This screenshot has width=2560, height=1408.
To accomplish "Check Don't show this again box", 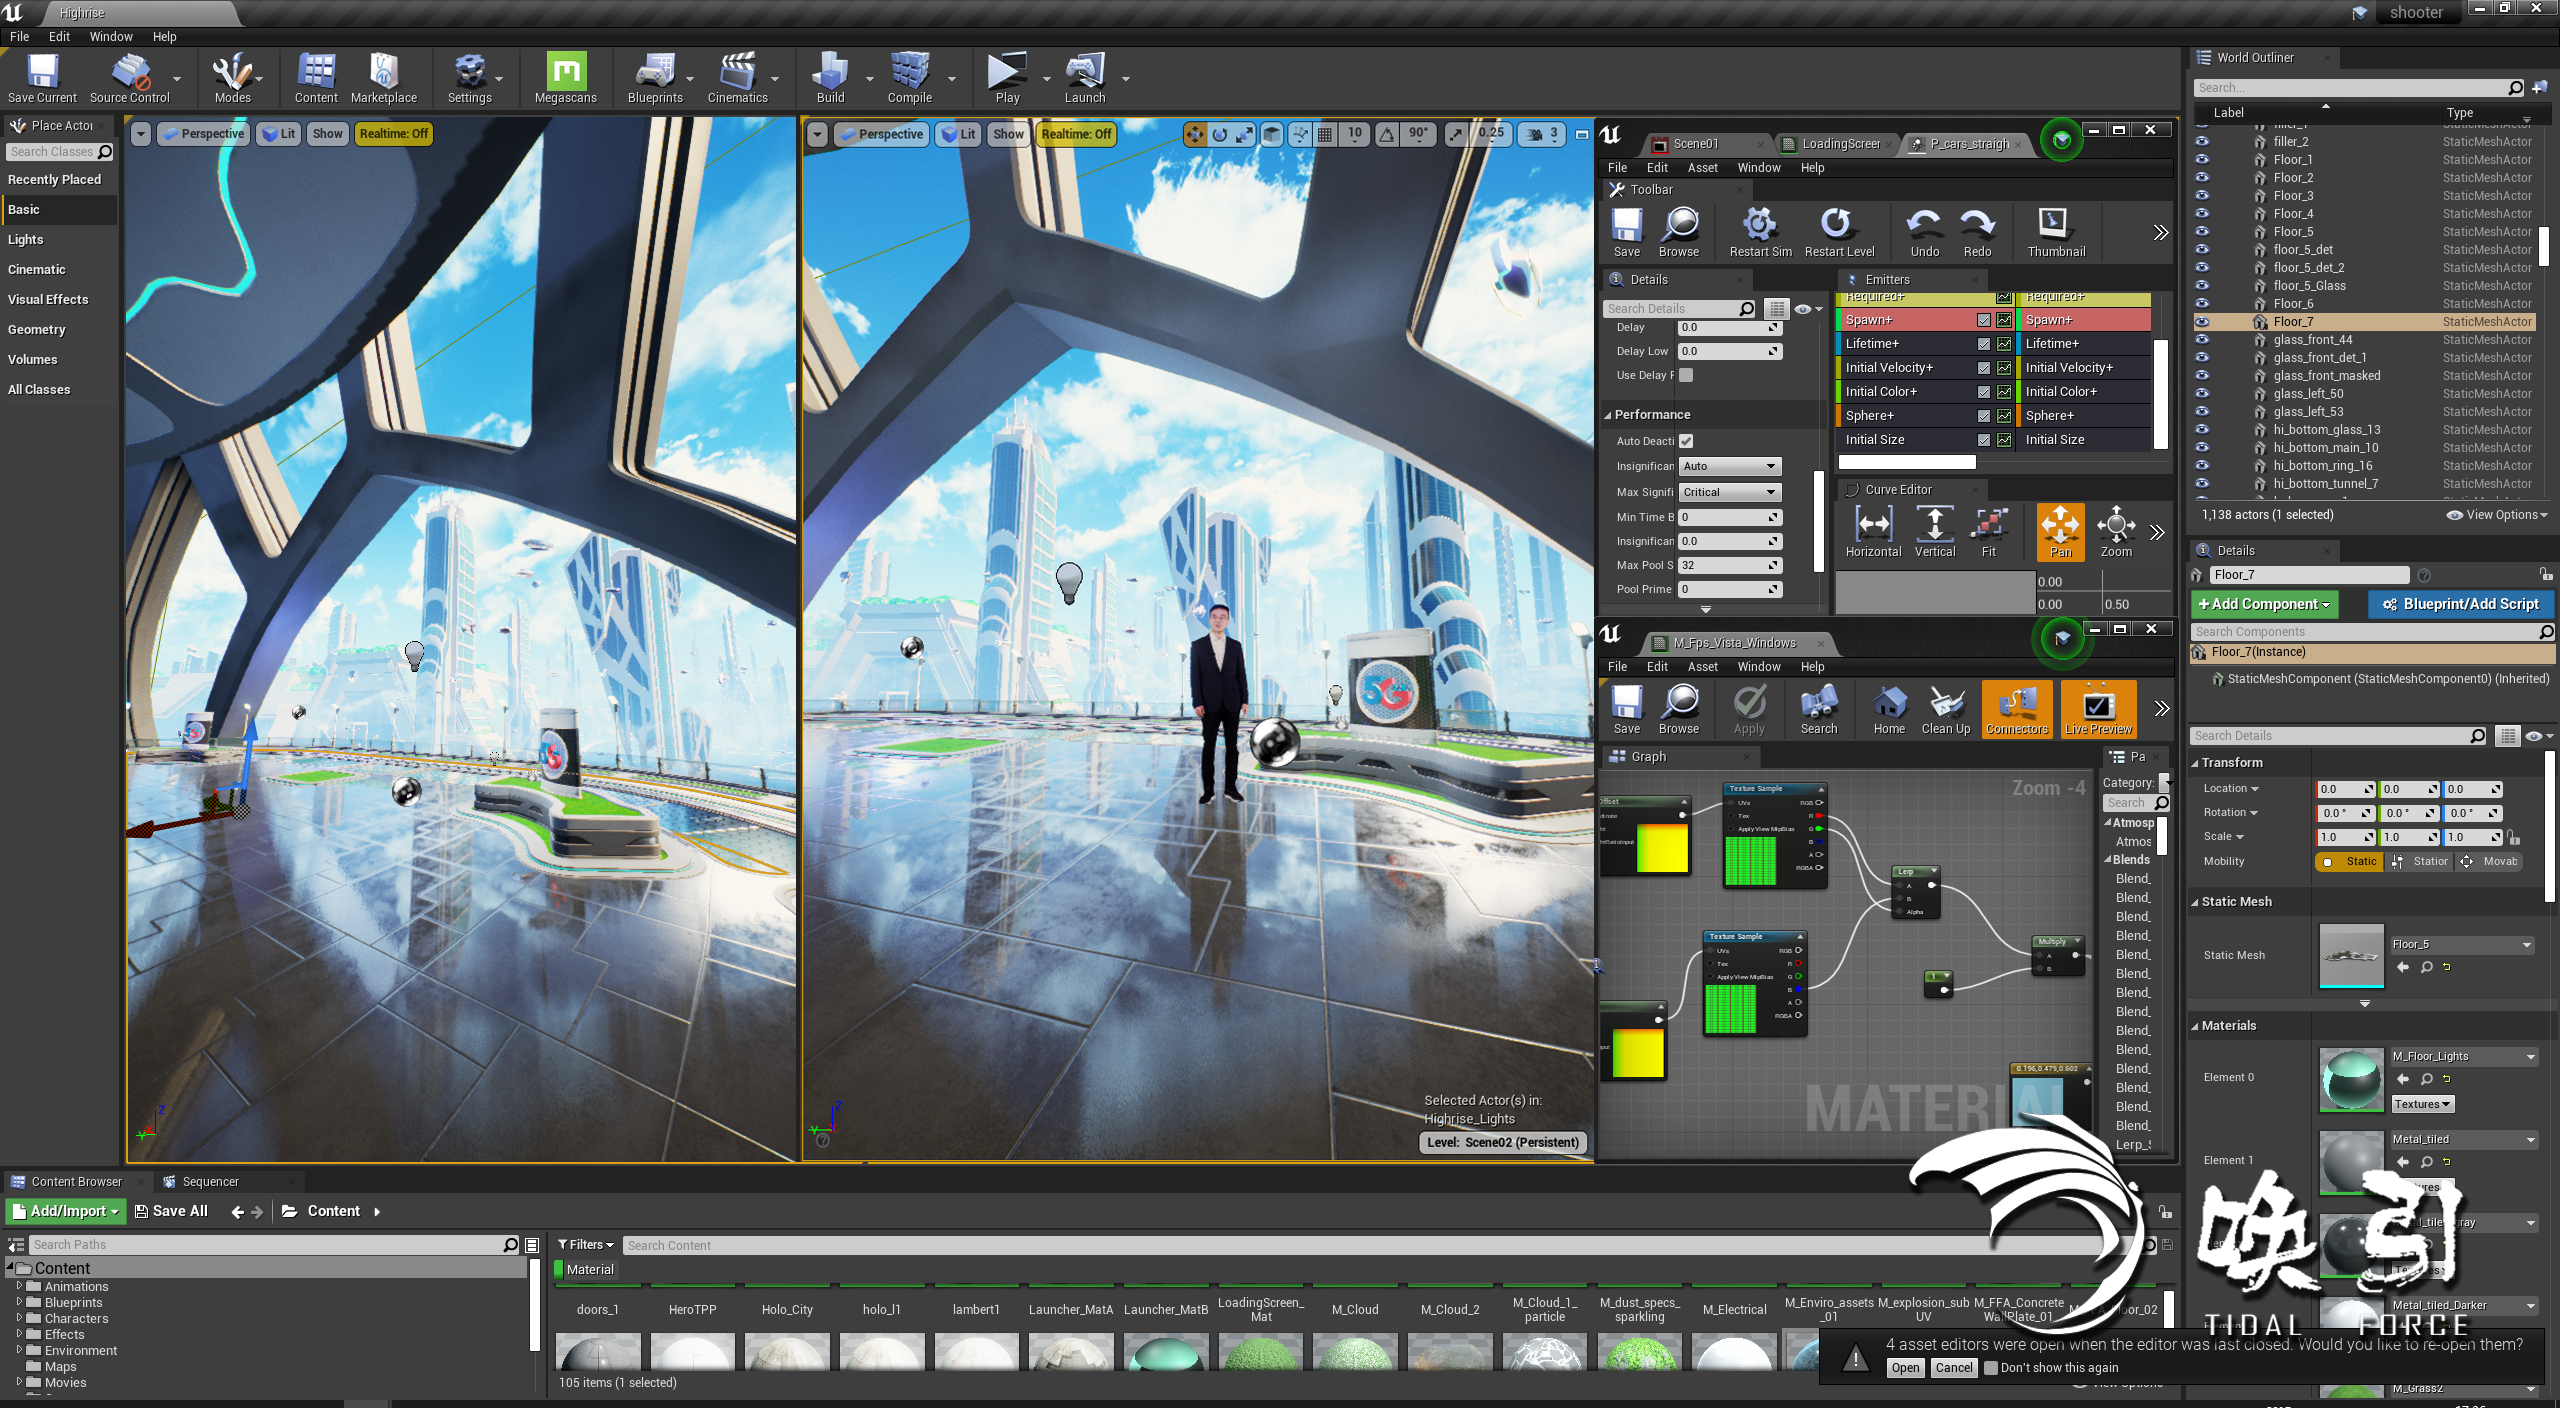I will coord(1991,1368).
